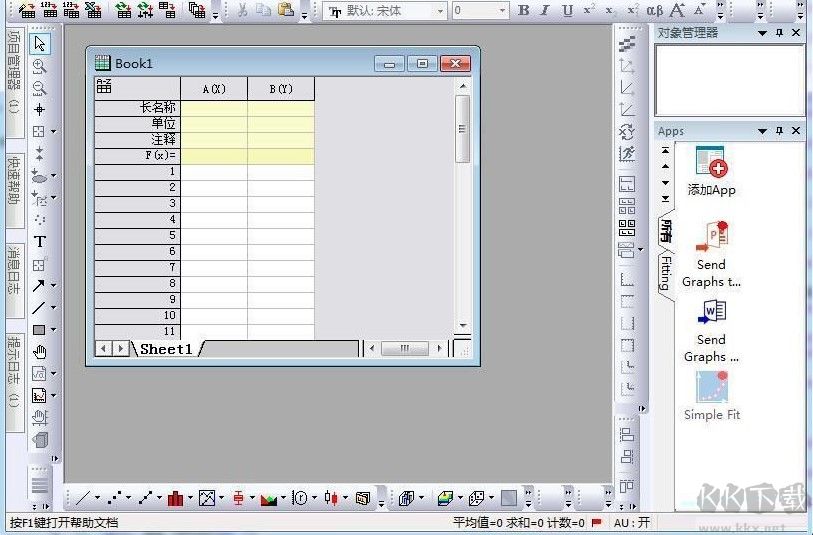Select the Arrow drawing tool
813x535 pixels.
39,286
